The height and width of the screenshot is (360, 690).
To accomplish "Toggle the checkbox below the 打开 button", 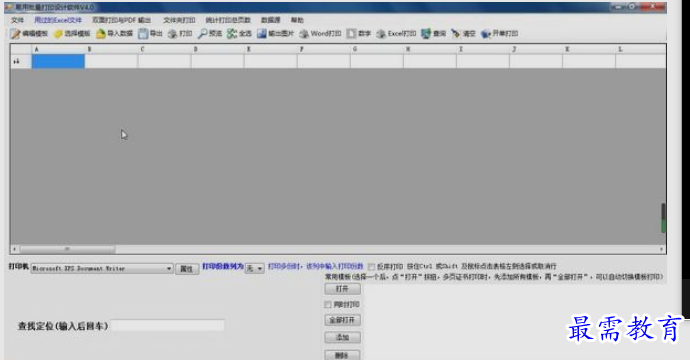I will 327,305.
